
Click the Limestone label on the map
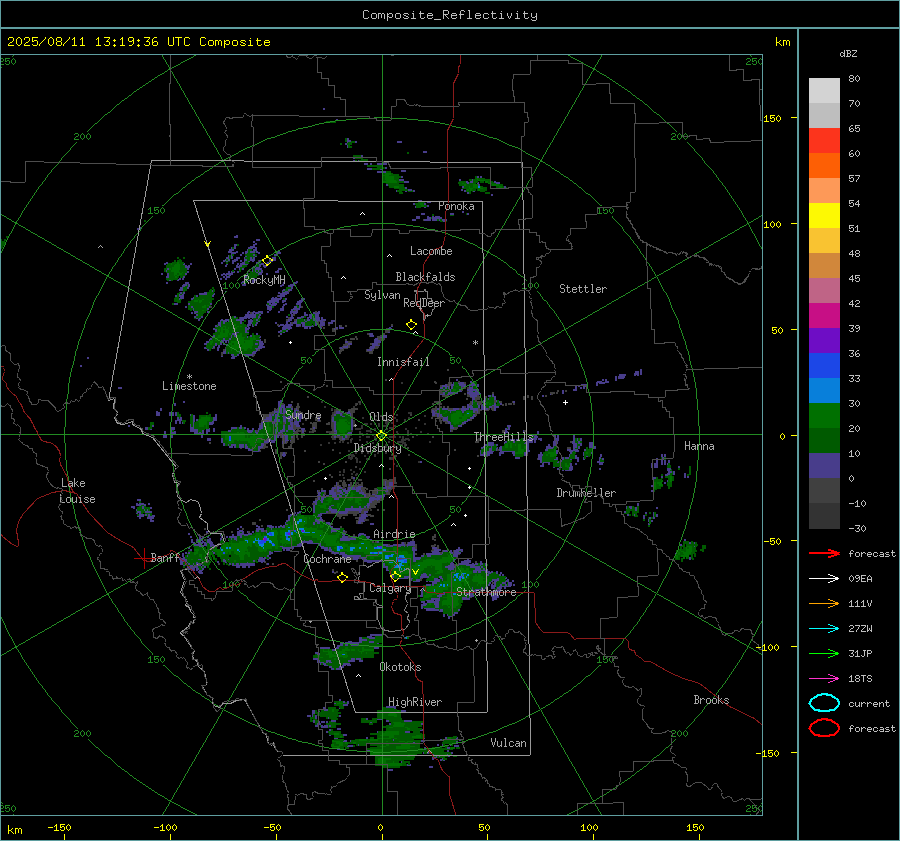[x=189, y=386]
